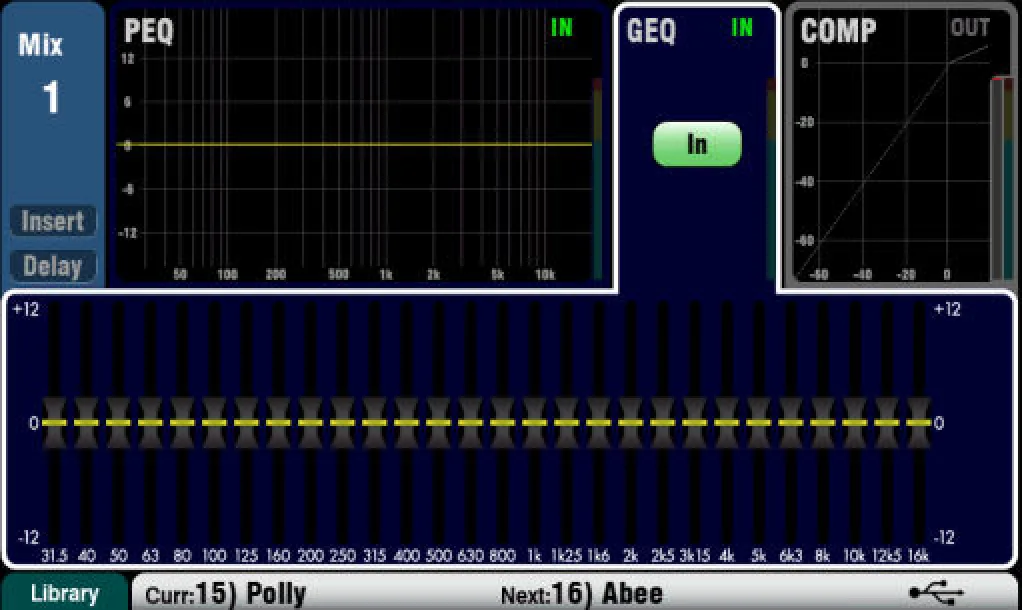
Task: Select the 2k GEQ fader
Action: click(x=630, y=423)
